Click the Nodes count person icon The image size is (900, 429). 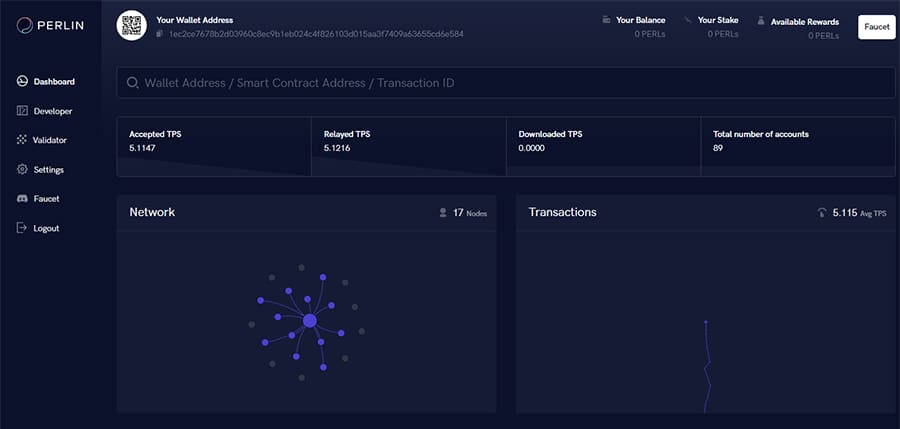pos(443,213)
